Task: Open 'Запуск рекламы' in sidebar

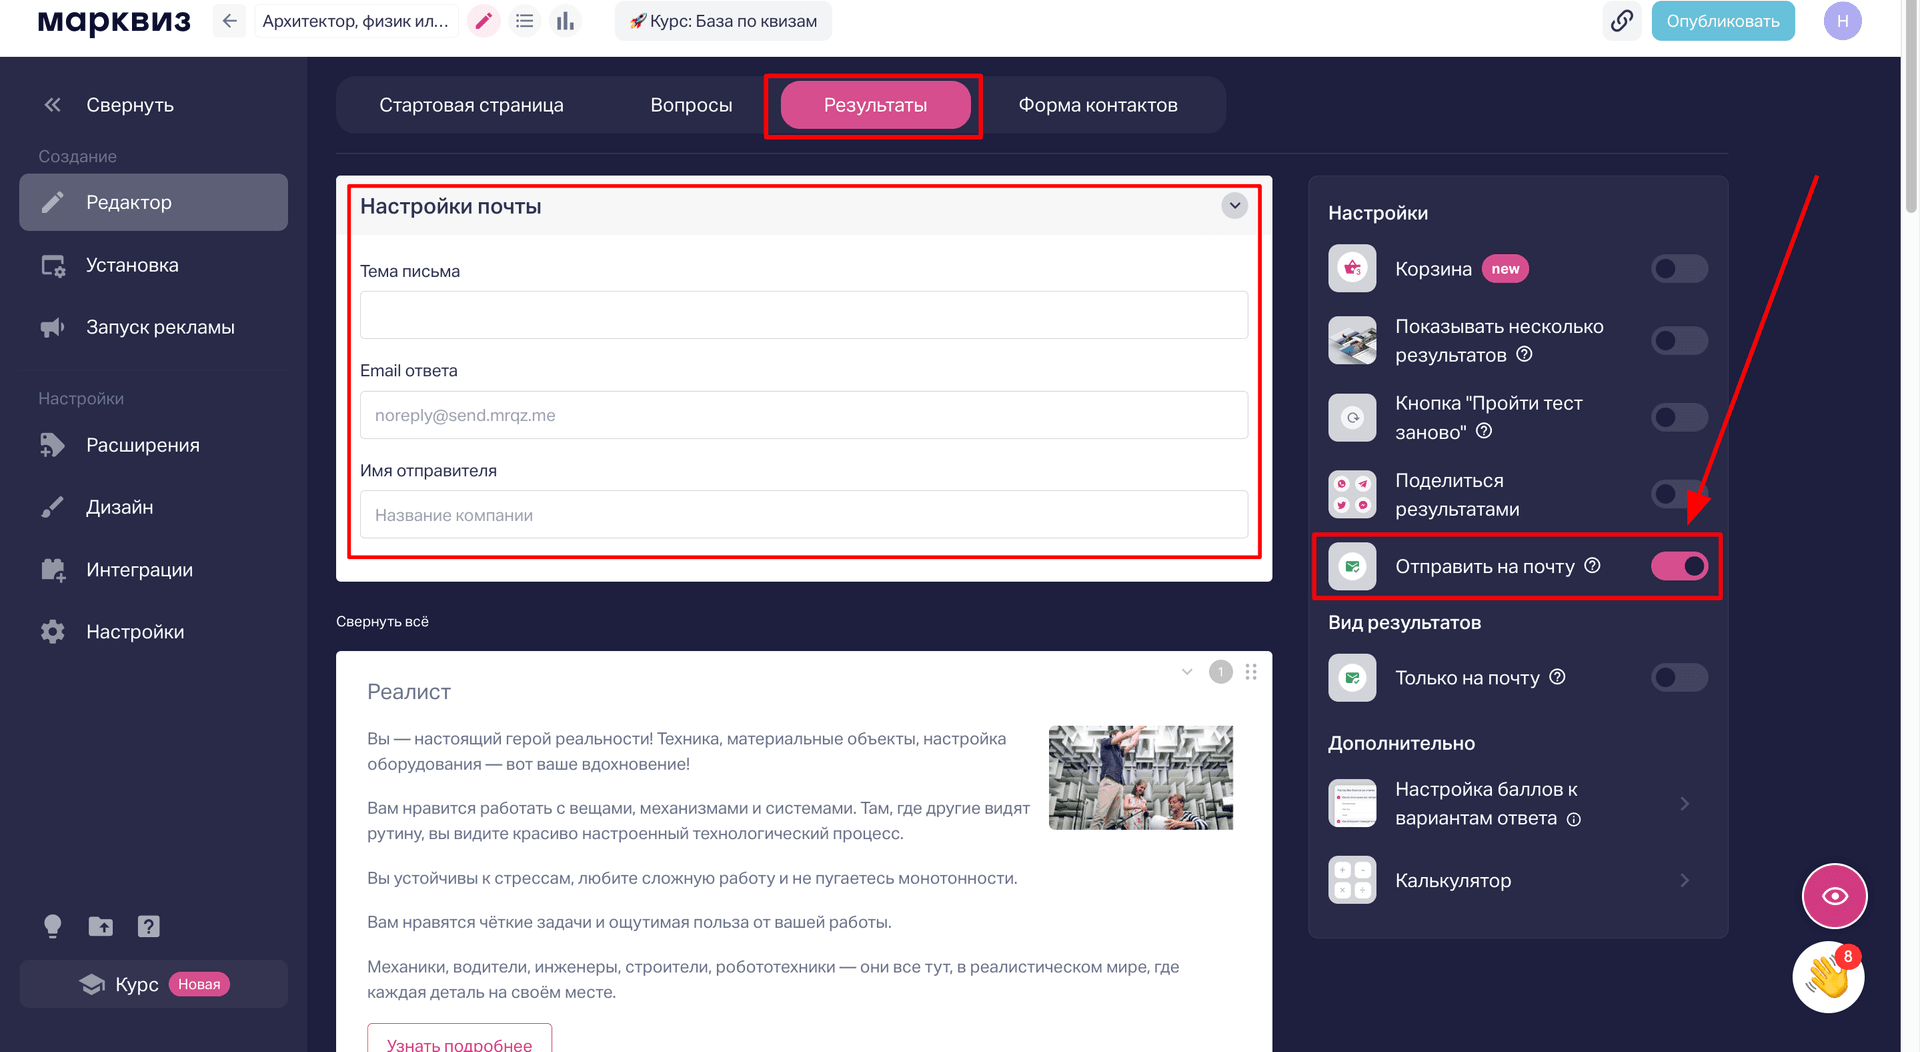Action: (153, 327)
